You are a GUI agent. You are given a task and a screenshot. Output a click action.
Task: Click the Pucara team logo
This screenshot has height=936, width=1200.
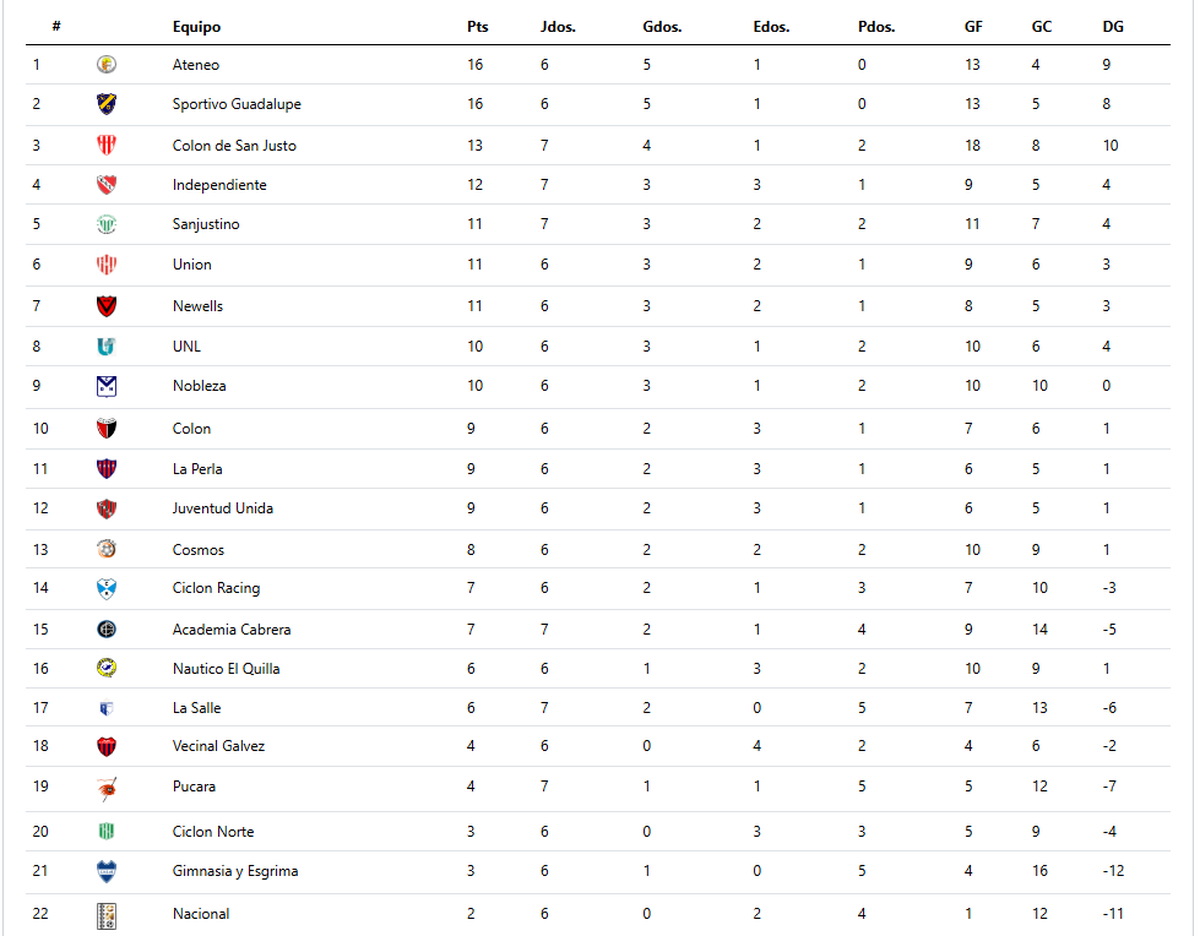tap(106, 788)
